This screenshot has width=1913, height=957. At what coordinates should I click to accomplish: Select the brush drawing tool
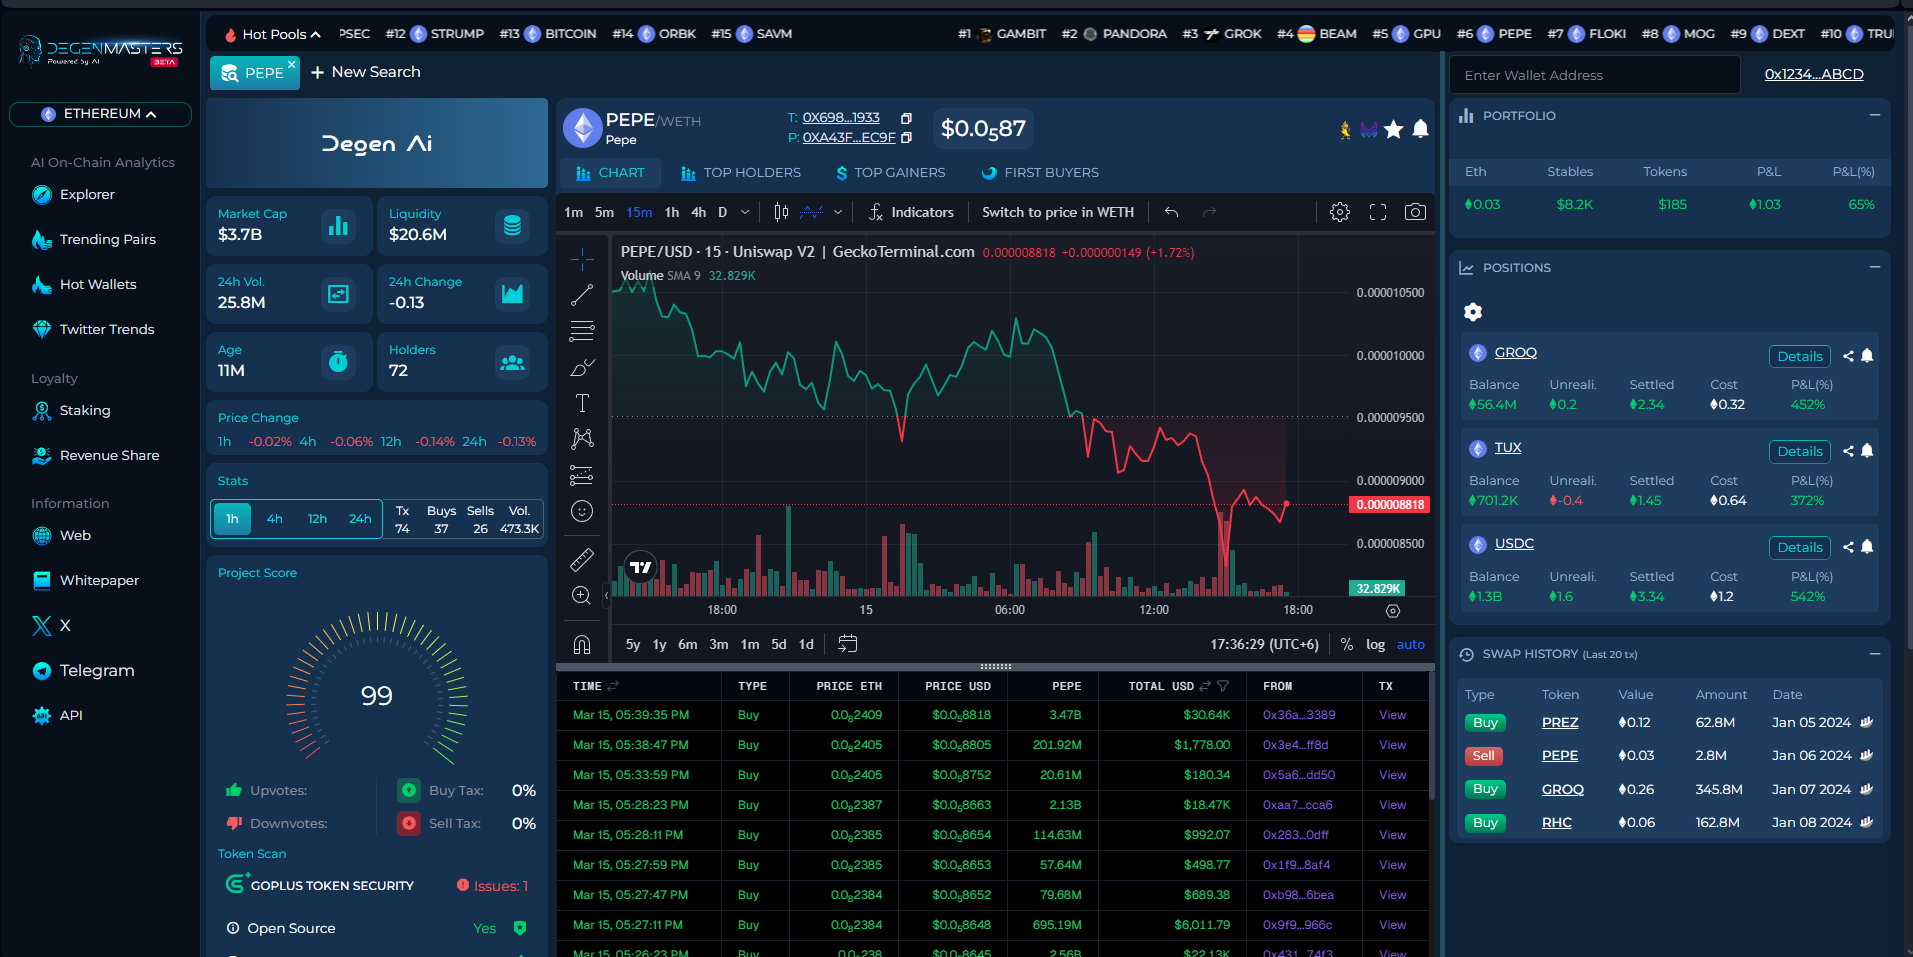pyautogui.click(x=582, y=367)
